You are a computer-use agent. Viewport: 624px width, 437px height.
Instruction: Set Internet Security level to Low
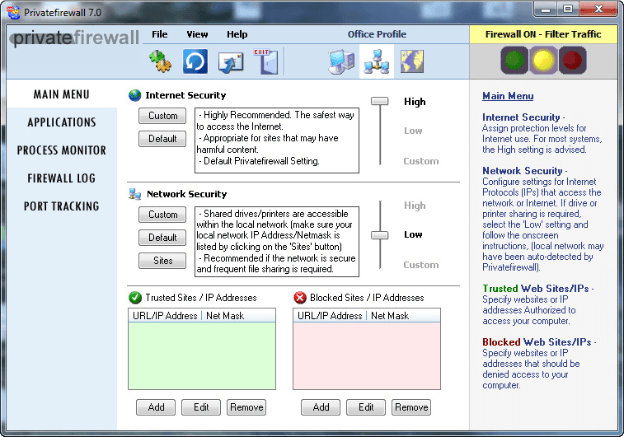pyautogui.click(x=413, y=131)
